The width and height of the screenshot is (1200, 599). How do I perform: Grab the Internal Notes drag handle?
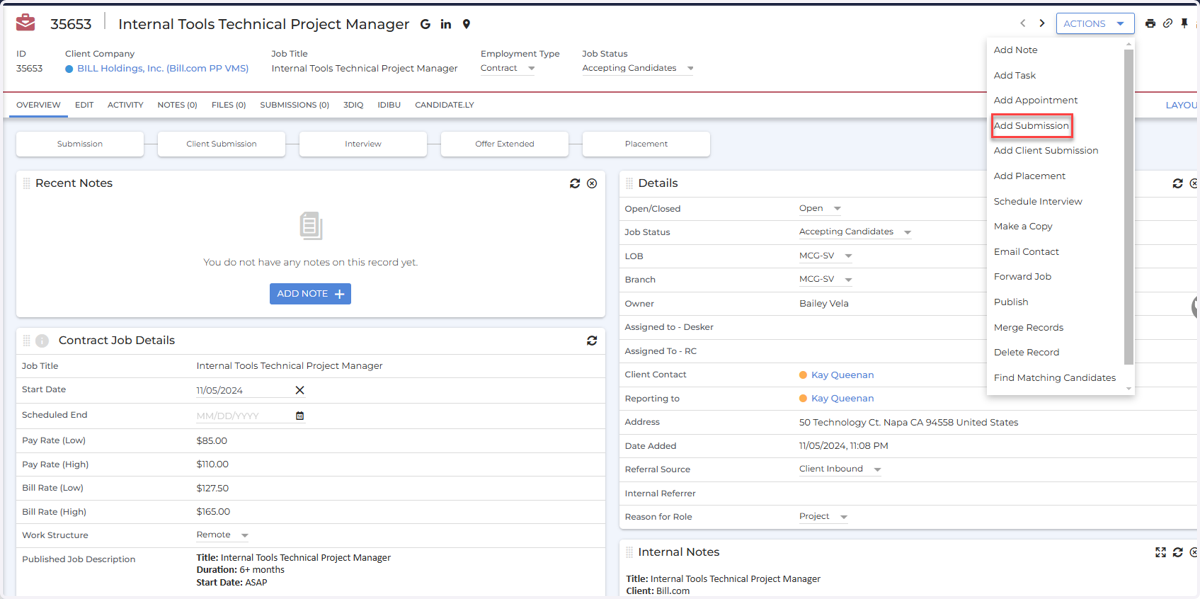click(x=629, y=552)
